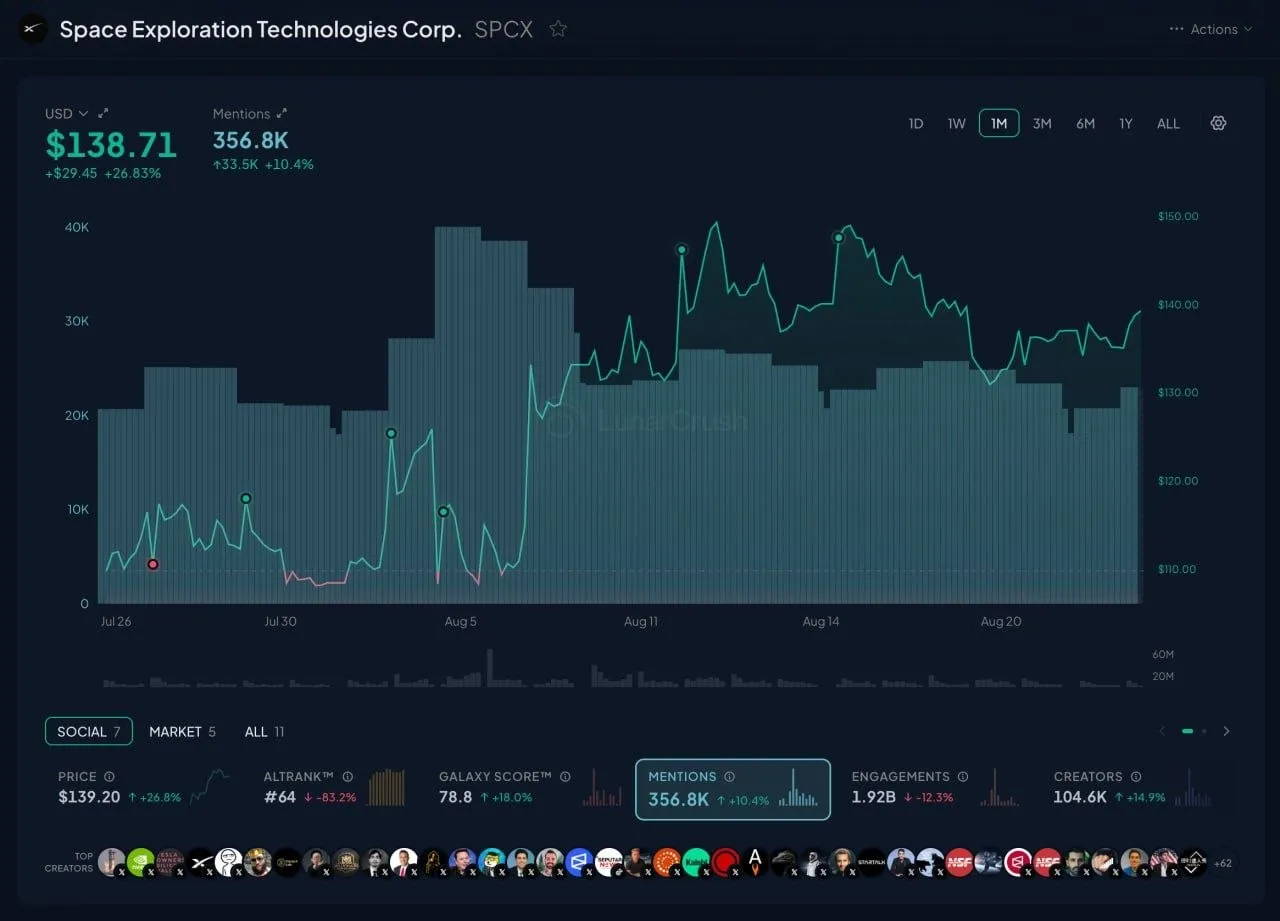
Task: Select the 1D time range
Action: (x=916, y=123)
